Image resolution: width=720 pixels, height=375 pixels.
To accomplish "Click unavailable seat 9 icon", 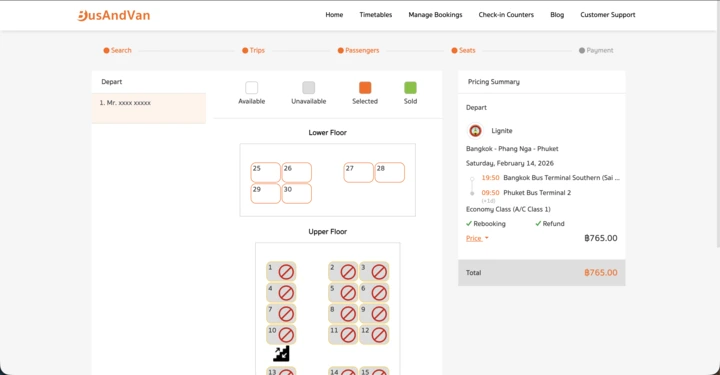I will [379, 314].
